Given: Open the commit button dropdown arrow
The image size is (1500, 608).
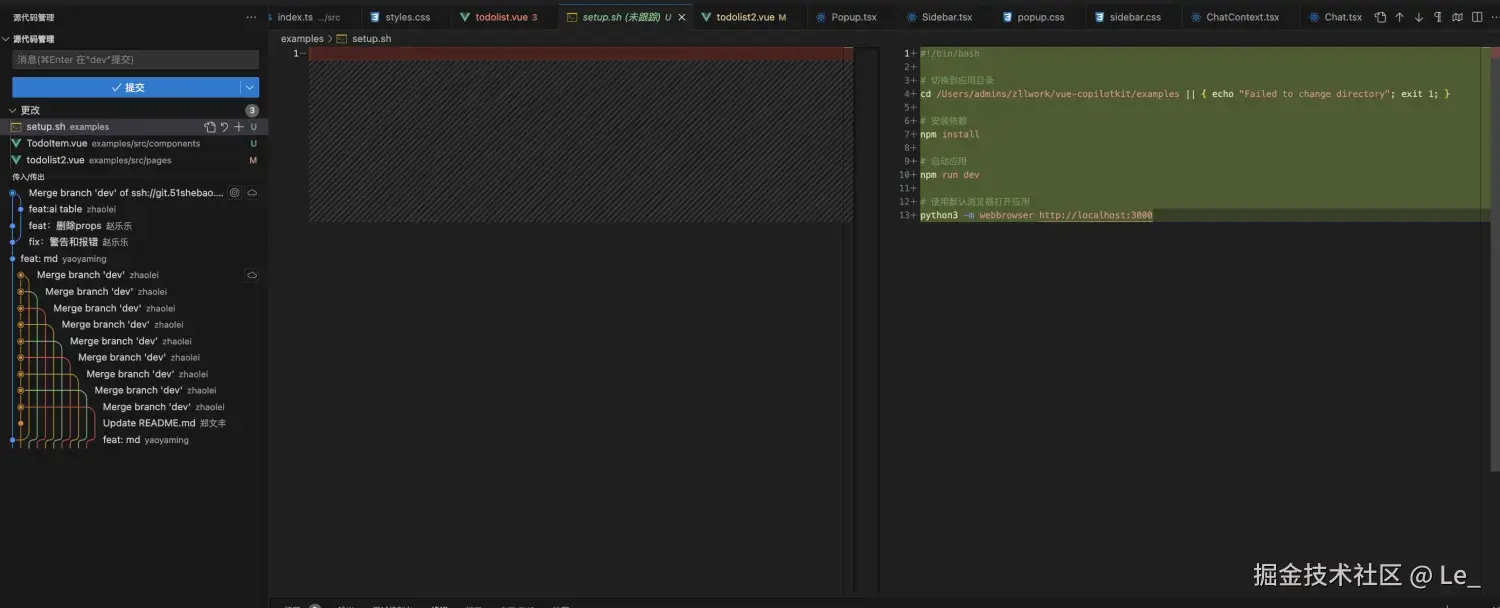Looking at the screenshot, I should coord(250,88).
